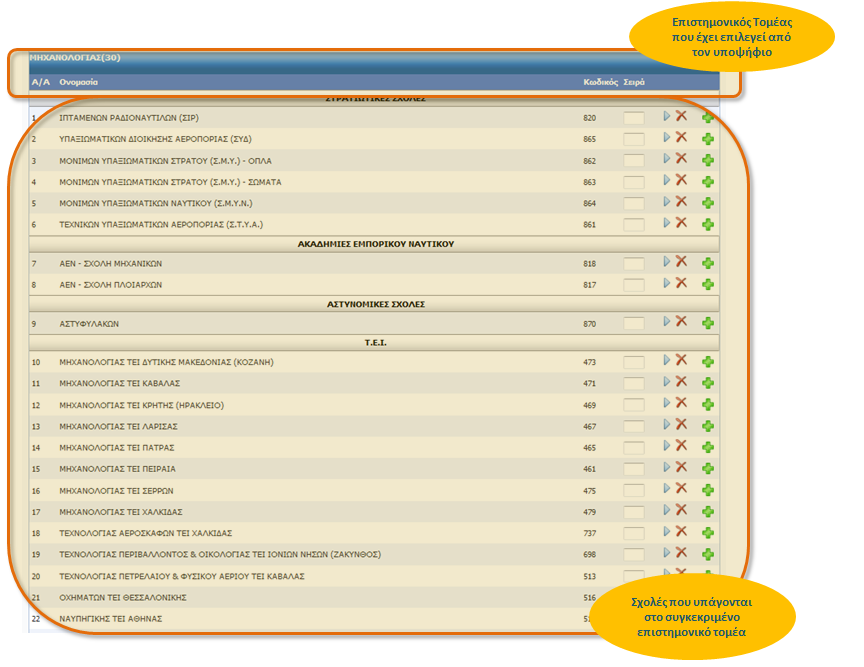
Task: Click the Ονομασία column header
Action: coord(79,82)
